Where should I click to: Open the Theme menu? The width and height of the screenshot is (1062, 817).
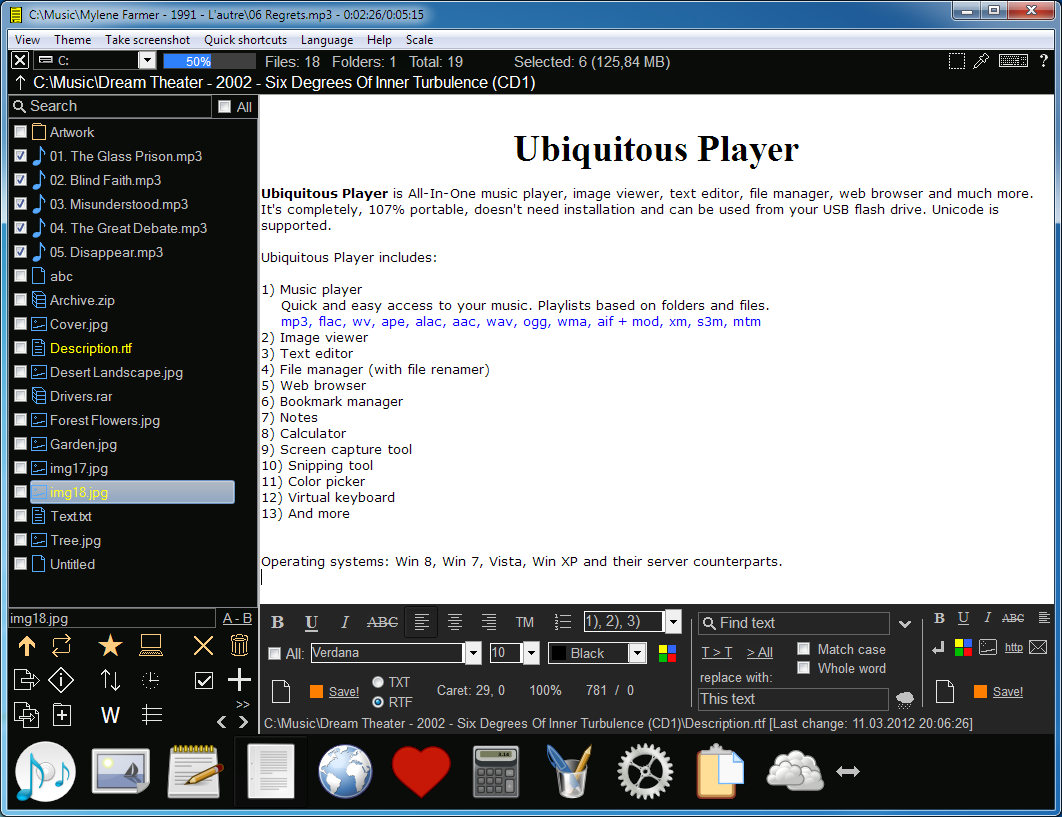pos(72,40)
